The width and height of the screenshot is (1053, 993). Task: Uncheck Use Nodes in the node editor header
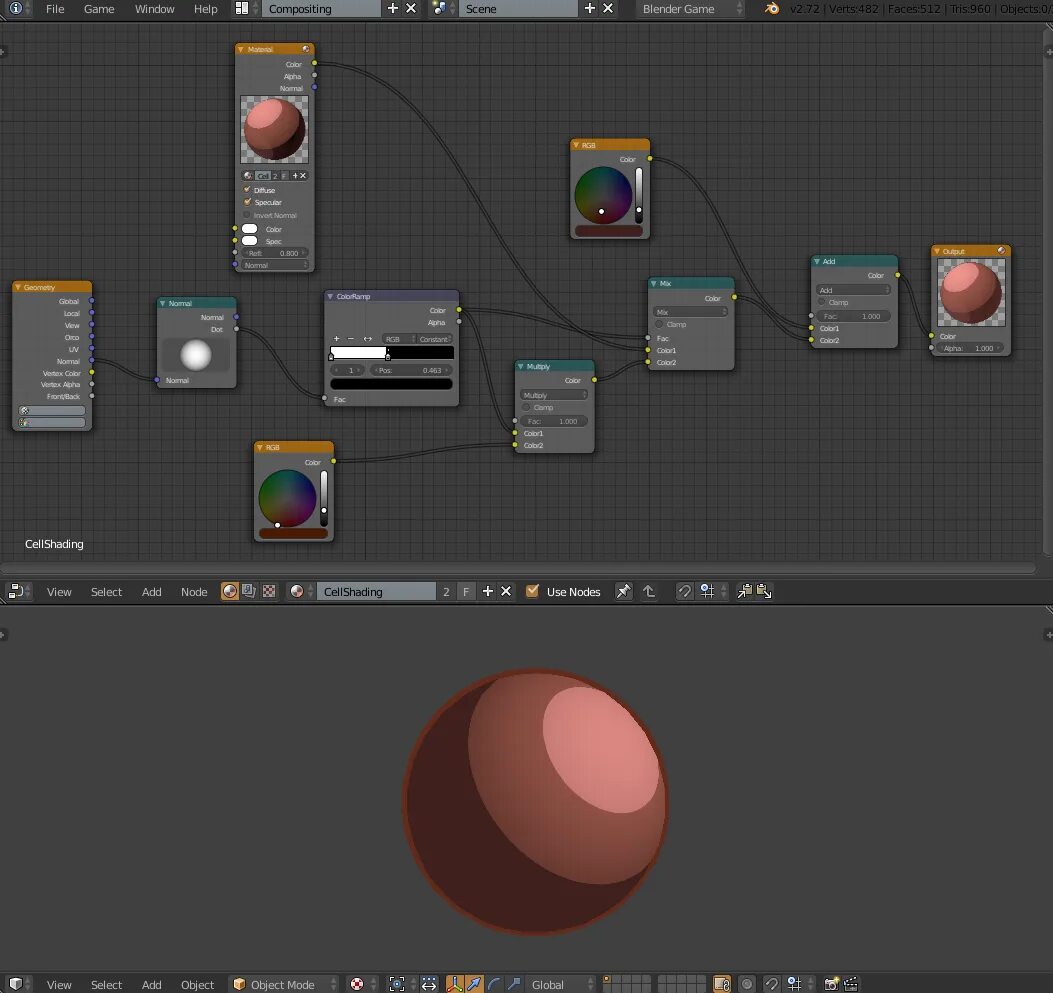[x=531, y=591]
